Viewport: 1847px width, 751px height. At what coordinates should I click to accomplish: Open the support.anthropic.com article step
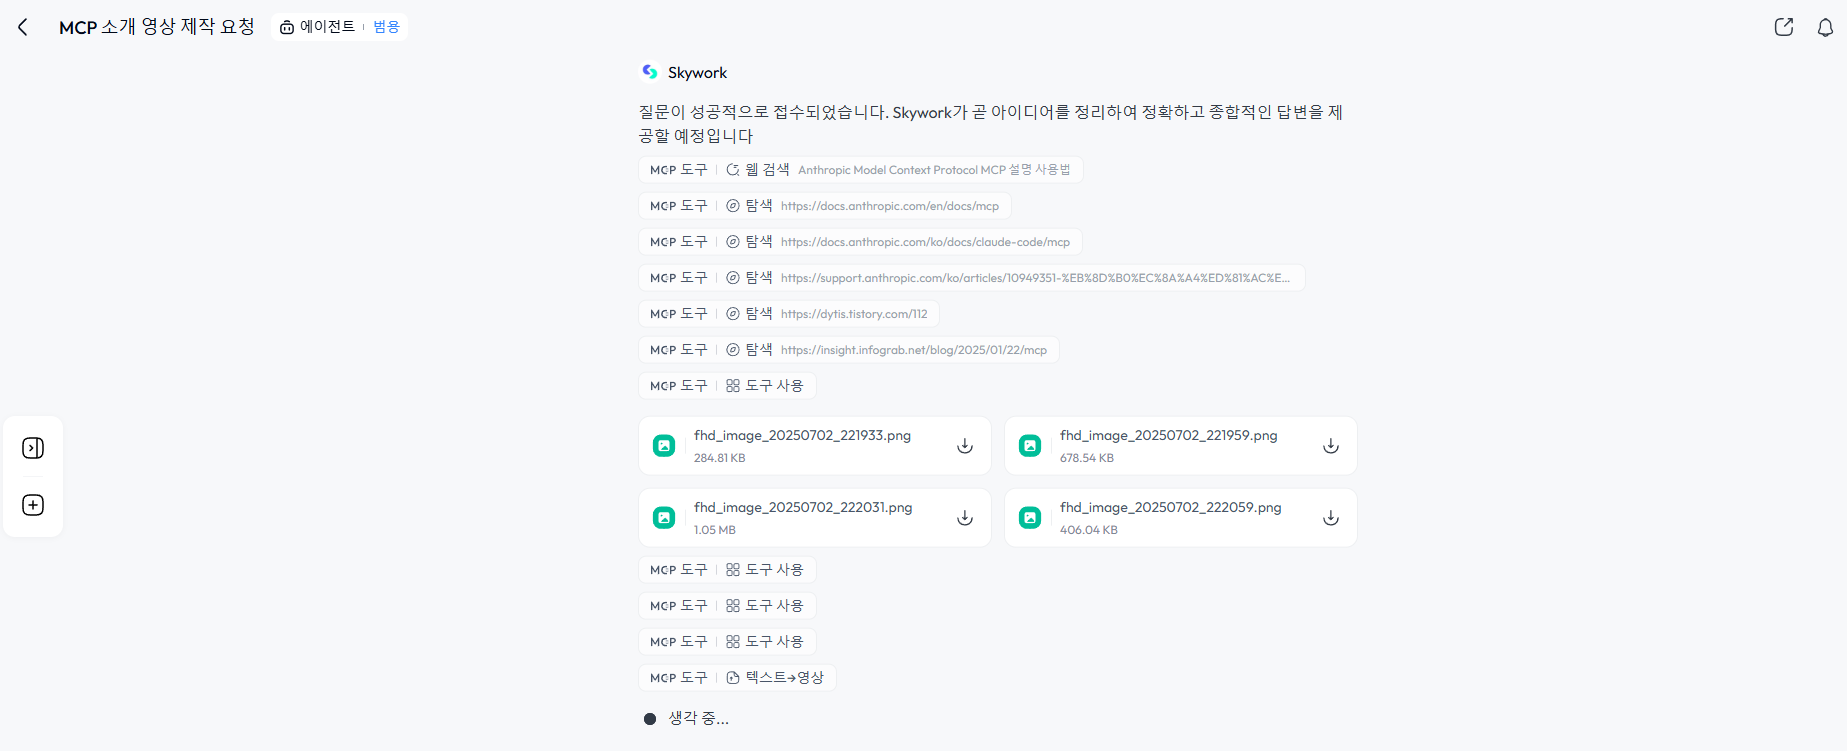[x=972, y=278]
